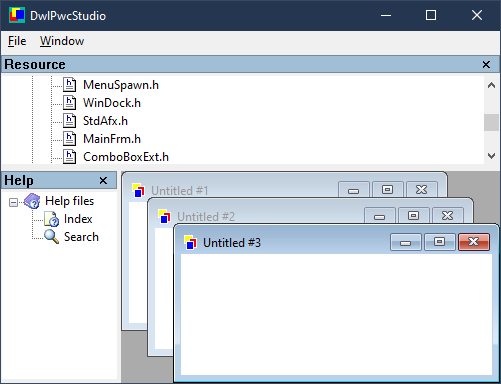The width and height of the screenshot is (501, 384).
Task: Click the Help files book icon
Action: [32, 201]
